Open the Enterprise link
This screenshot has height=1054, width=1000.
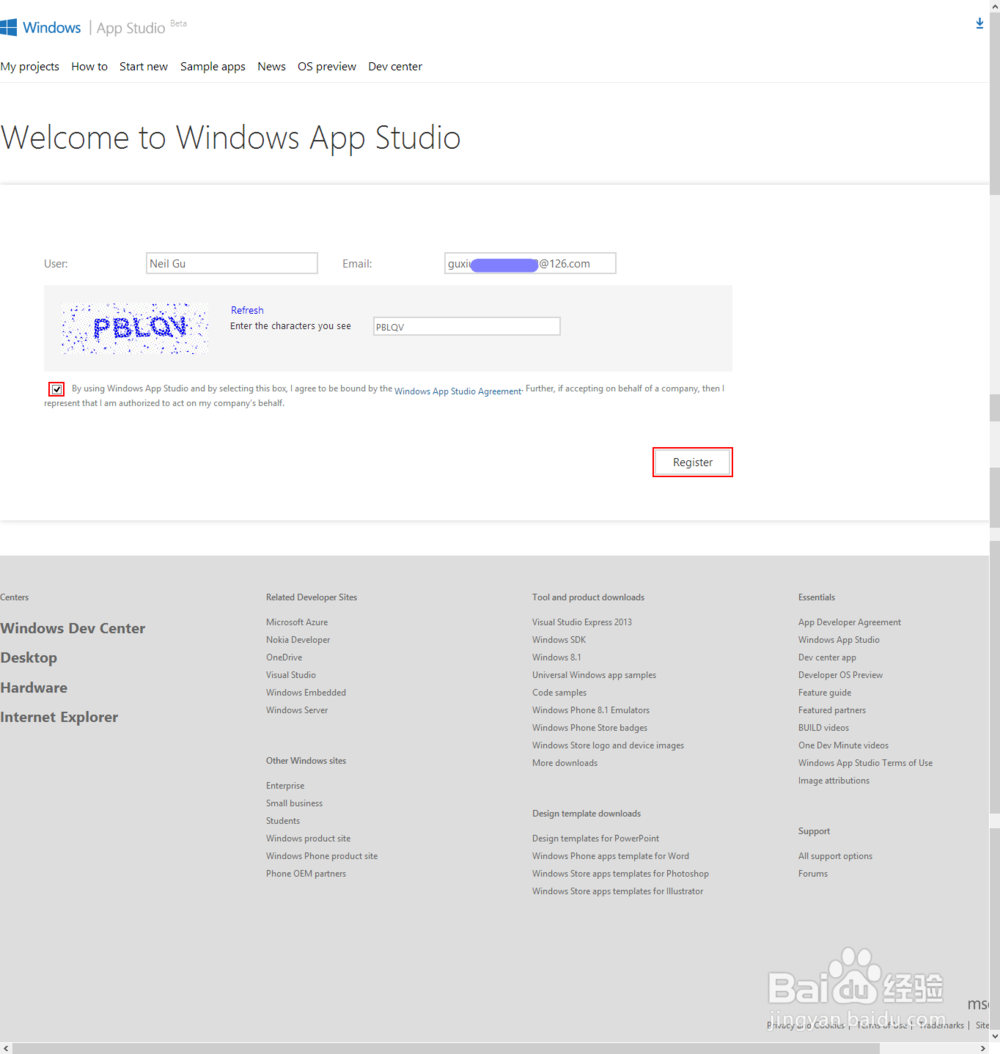click(x=285, y=786)
